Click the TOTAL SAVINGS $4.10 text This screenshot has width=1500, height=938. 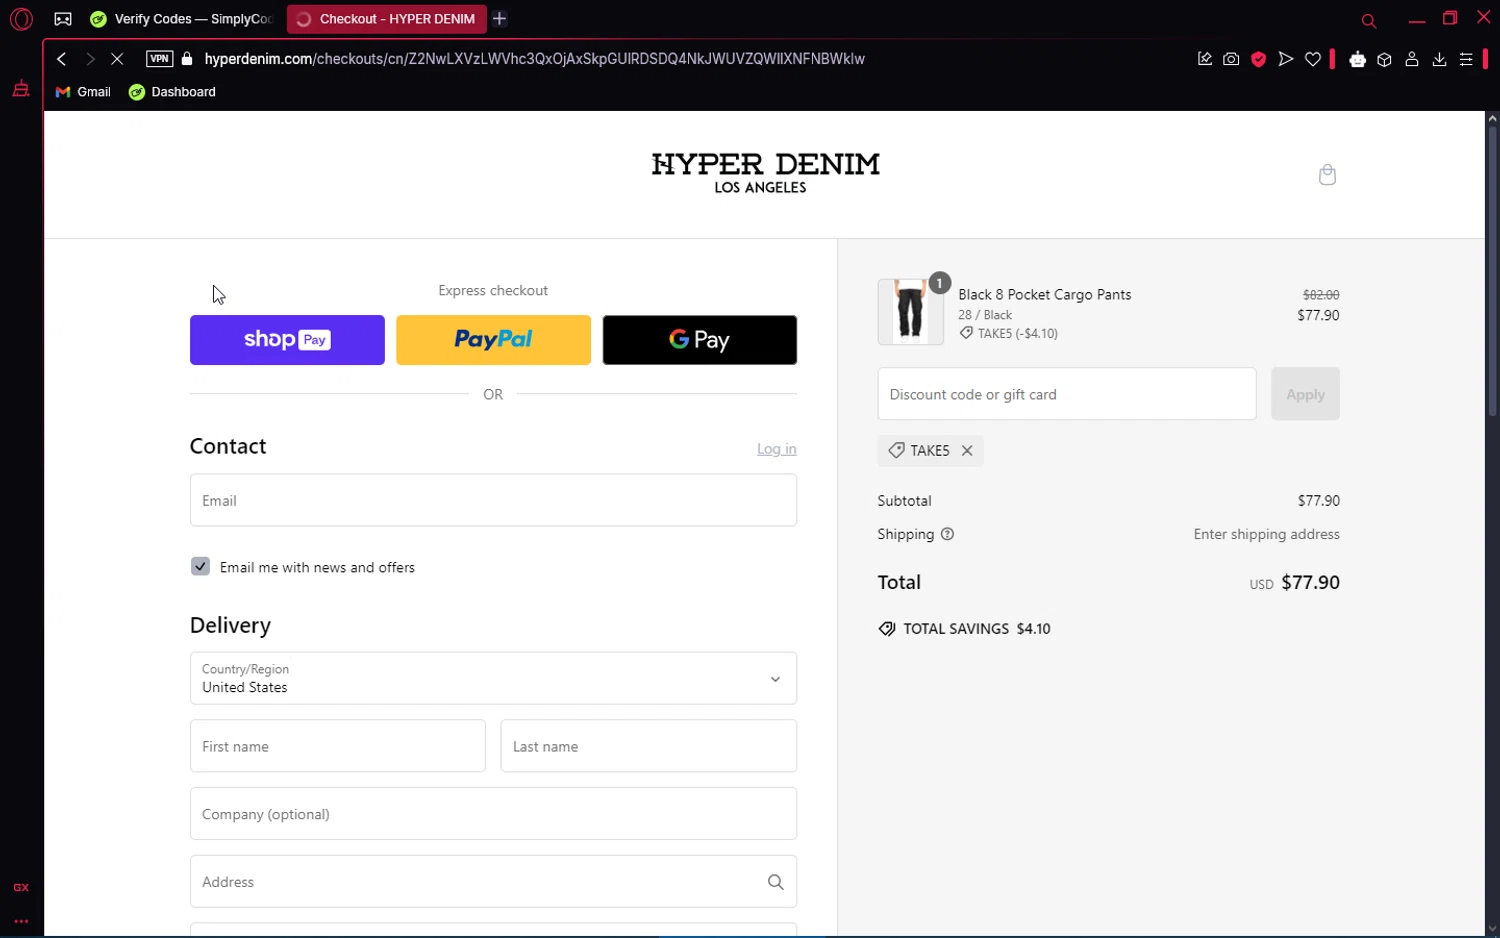pyautogui.click(x=977, y=629)
